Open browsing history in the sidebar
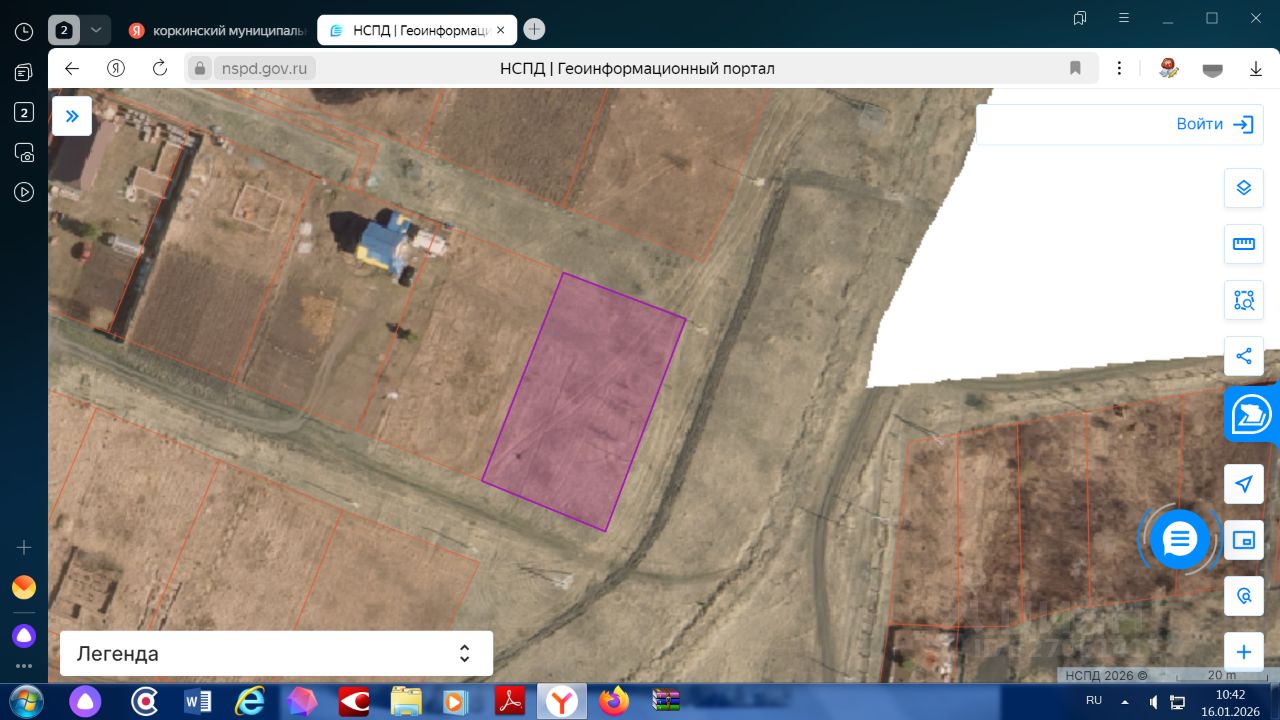Viewport: 1280px width, 720px height. pos(24,32)
